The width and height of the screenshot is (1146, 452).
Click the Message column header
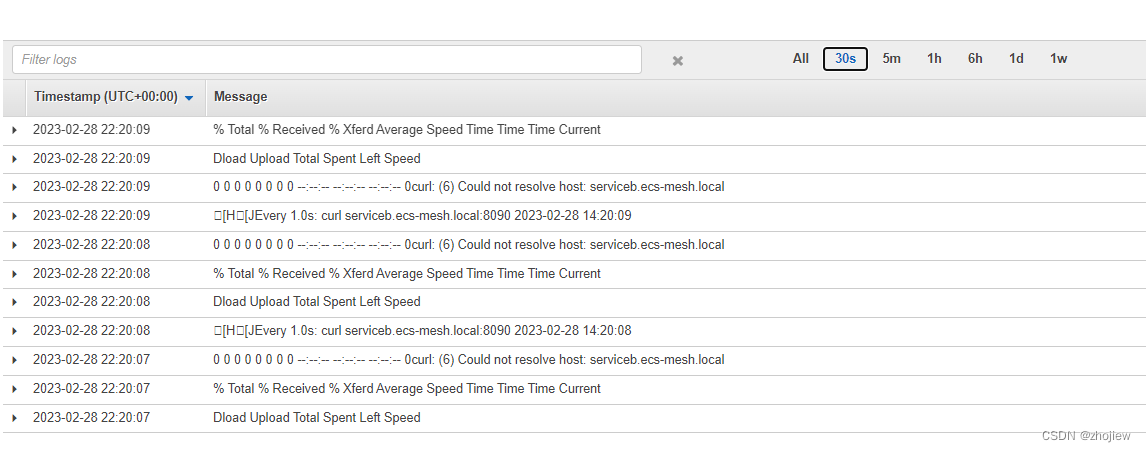click(x=240, y=97)
